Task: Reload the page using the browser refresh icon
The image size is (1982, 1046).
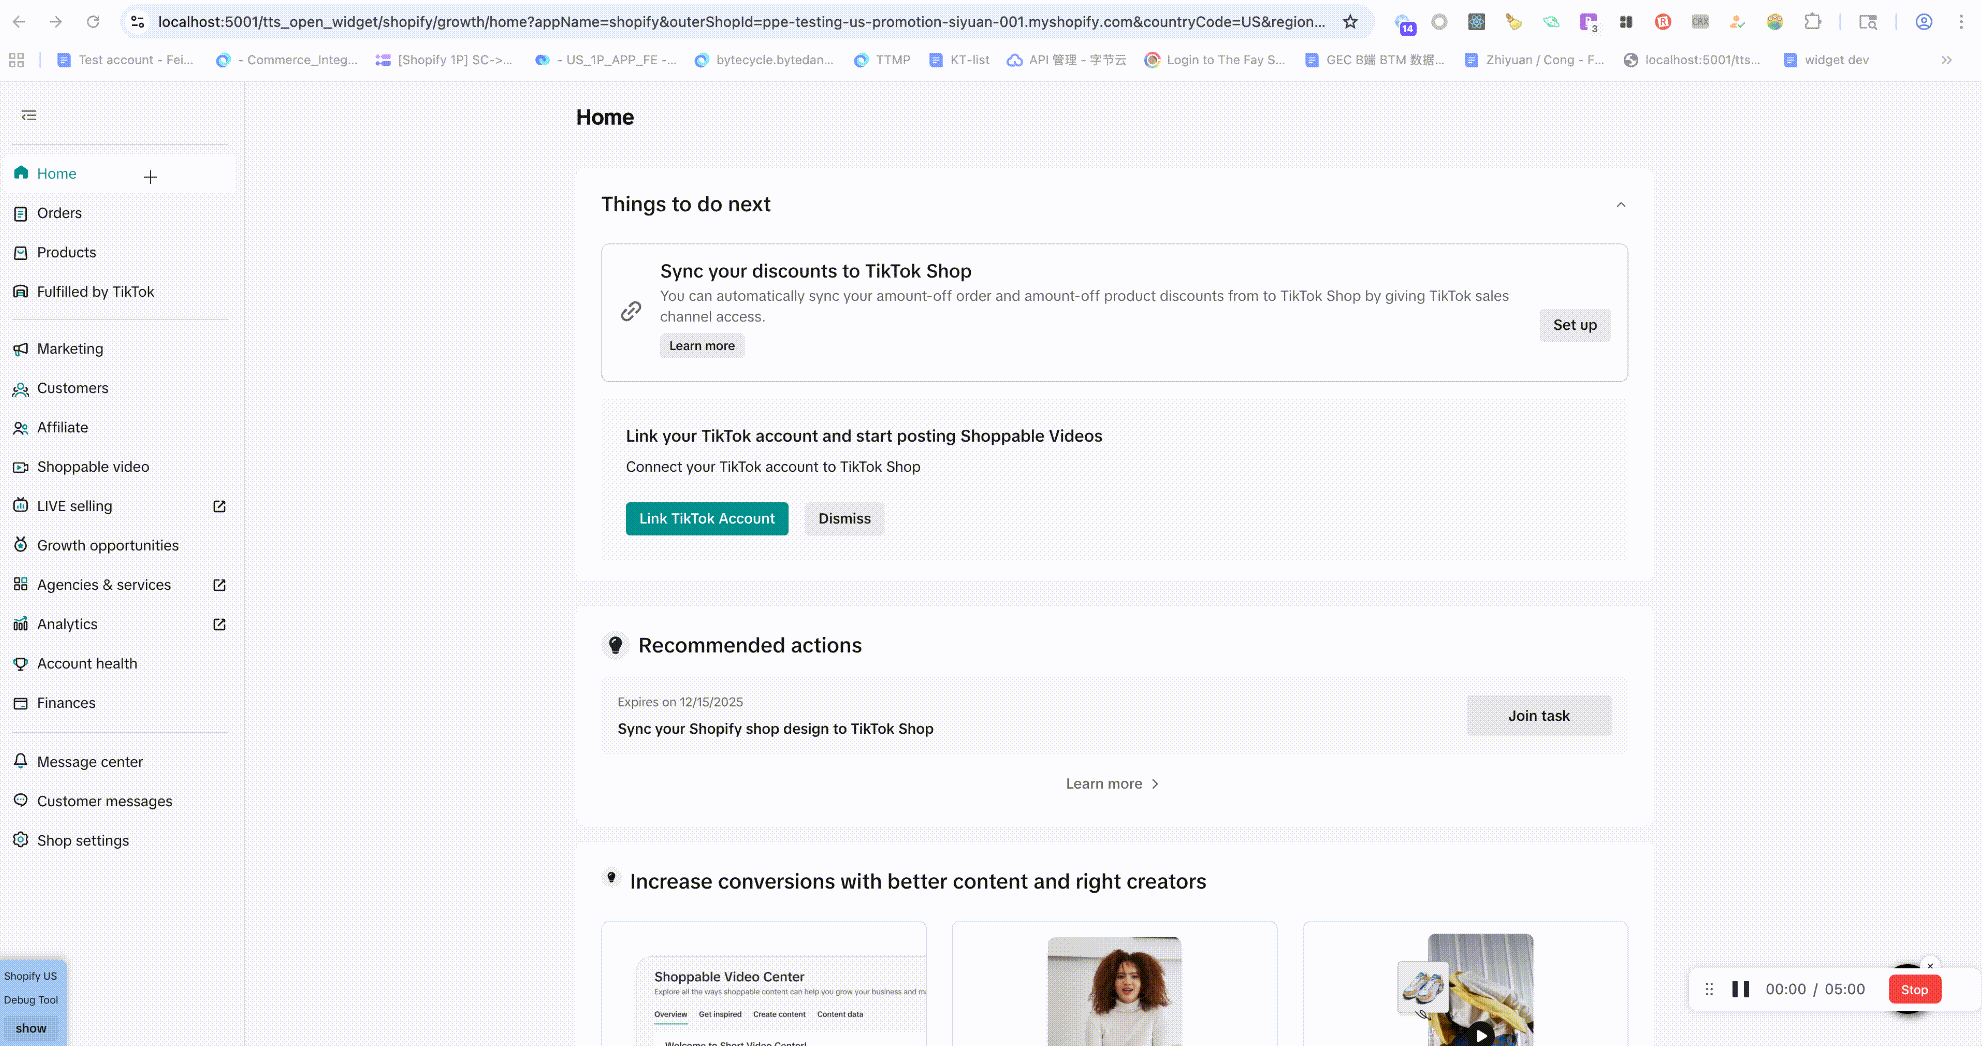Action: point(93,22)
